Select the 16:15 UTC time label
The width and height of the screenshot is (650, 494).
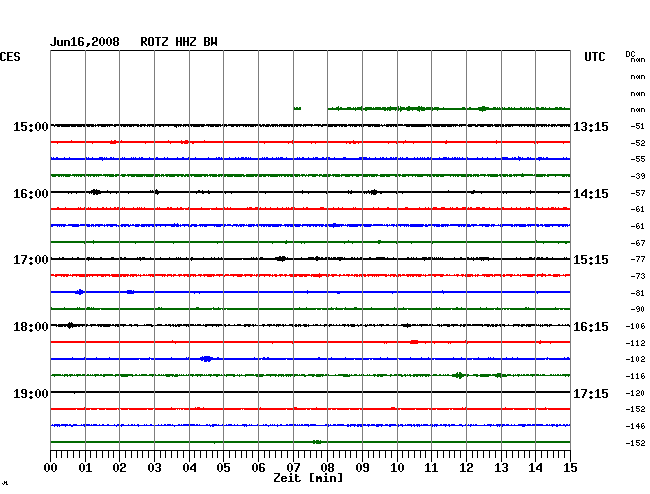(x=591, y=327)
